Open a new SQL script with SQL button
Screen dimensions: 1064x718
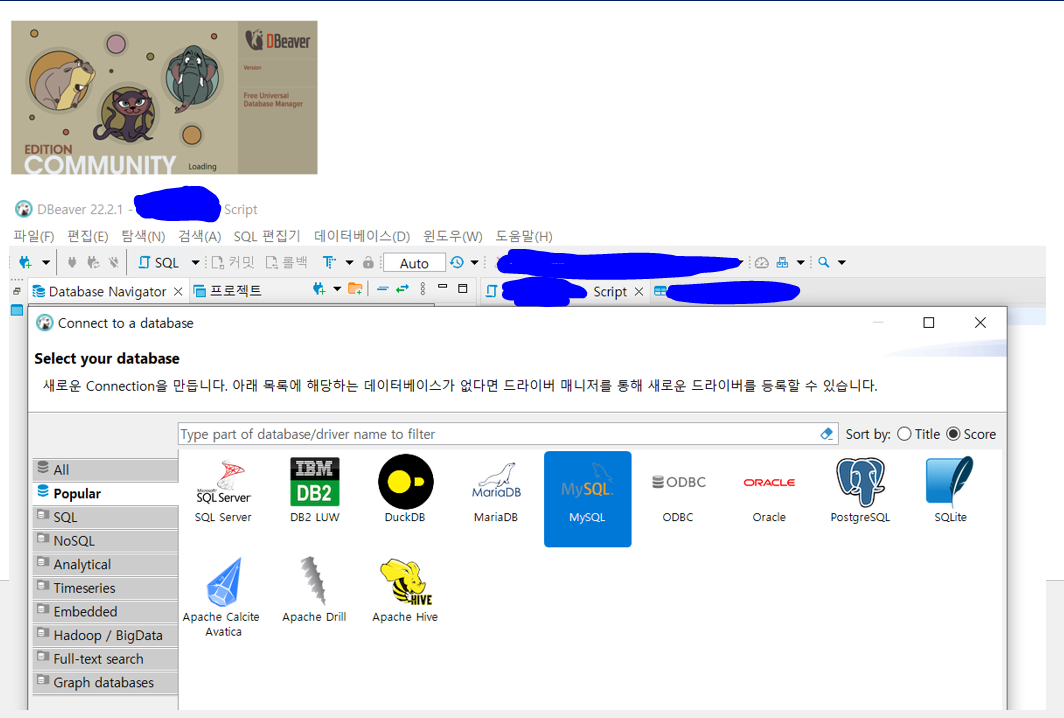159,263
